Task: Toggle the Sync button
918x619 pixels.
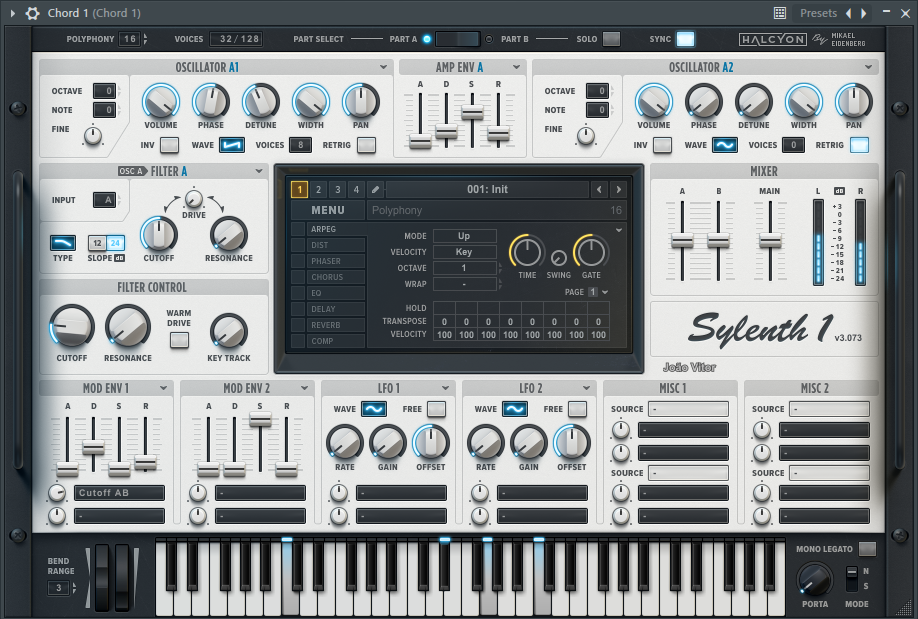Action: [x=685, y=39]
